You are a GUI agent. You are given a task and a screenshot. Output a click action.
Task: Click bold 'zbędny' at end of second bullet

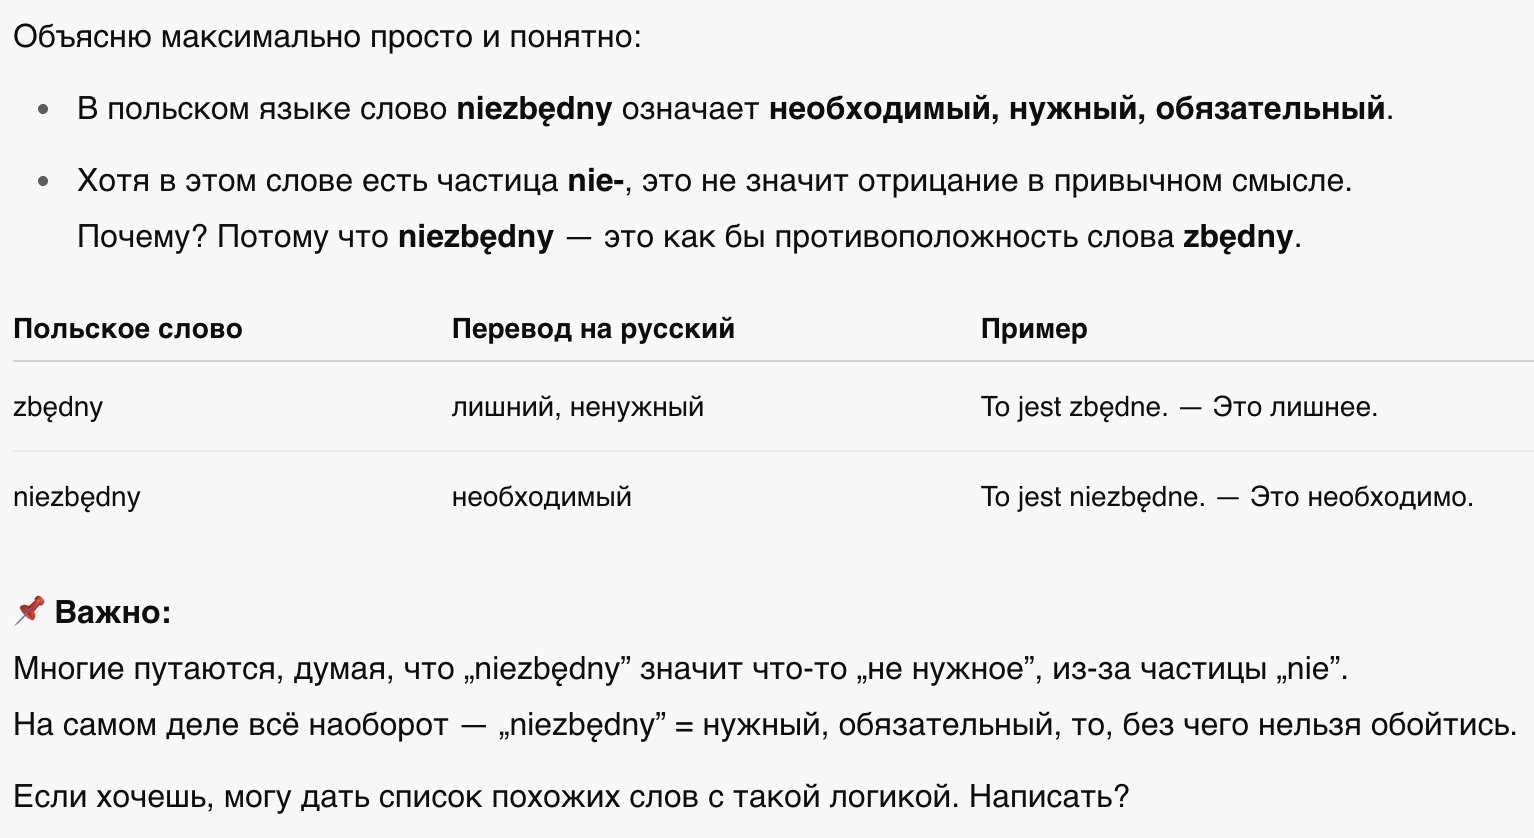click(1238, 237)
